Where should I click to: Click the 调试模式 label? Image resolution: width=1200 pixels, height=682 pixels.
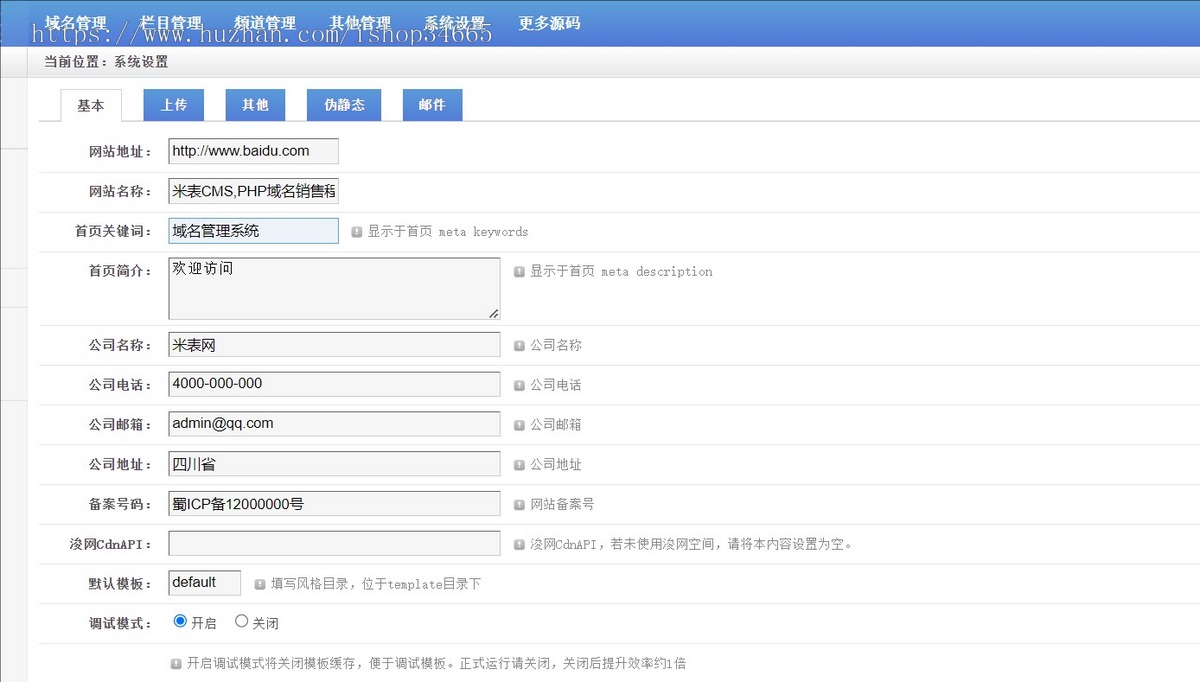click(x=120, y=623)
